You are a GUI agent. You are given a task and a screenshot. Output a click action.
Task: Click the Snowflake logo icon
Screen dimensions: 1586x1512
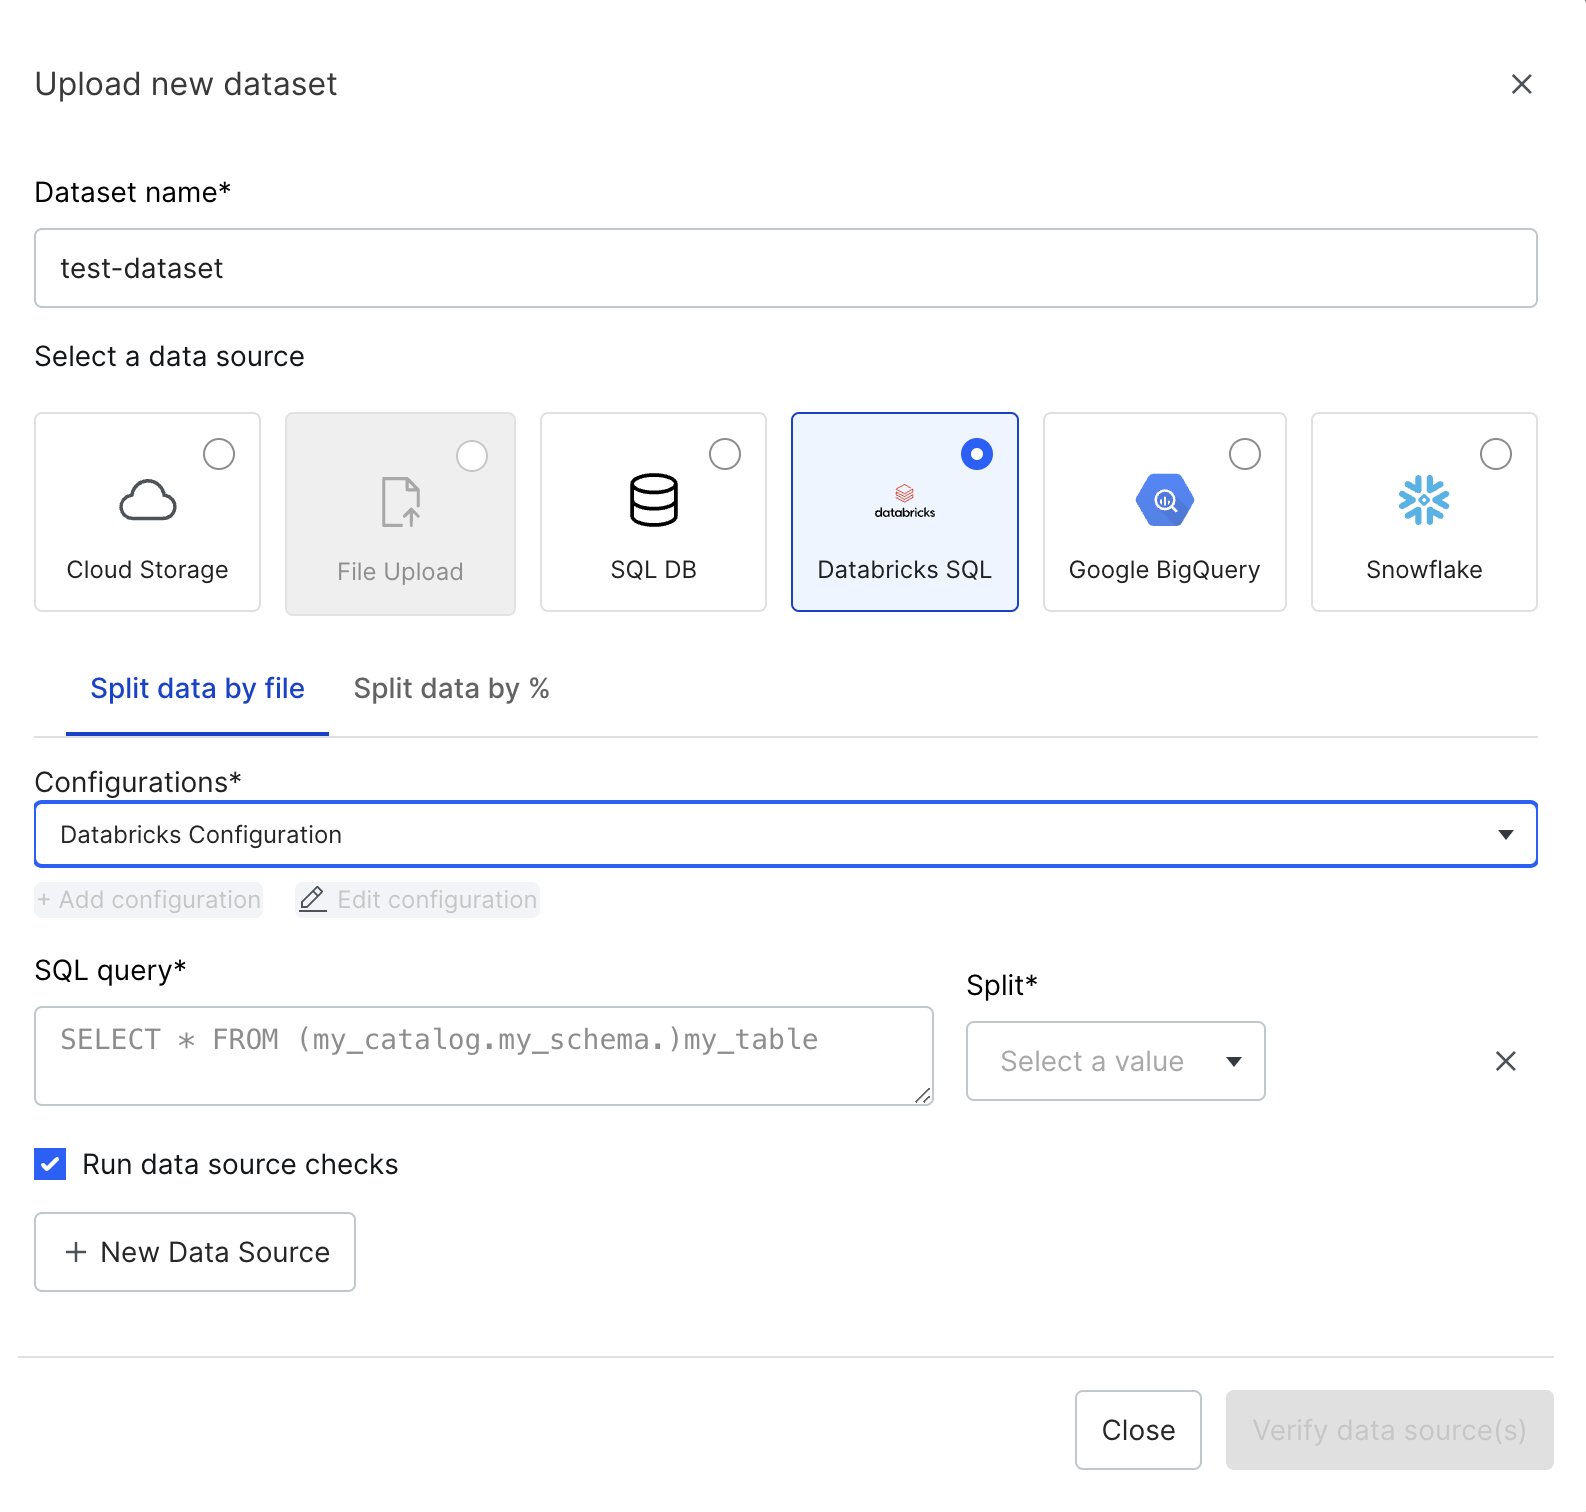[1424, 500]
